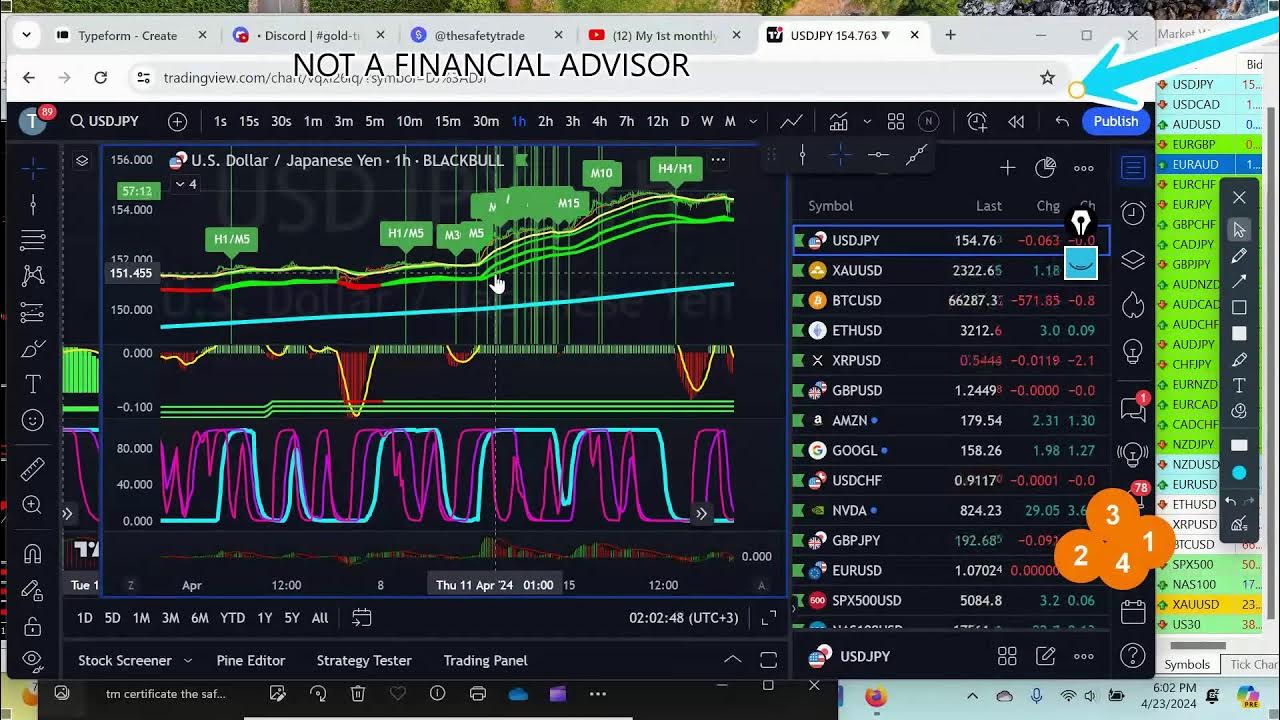The height and width of the screenshot is (720, 1280).
Task: Open the chart legend more options dots
Action: (x=718, y=160)
